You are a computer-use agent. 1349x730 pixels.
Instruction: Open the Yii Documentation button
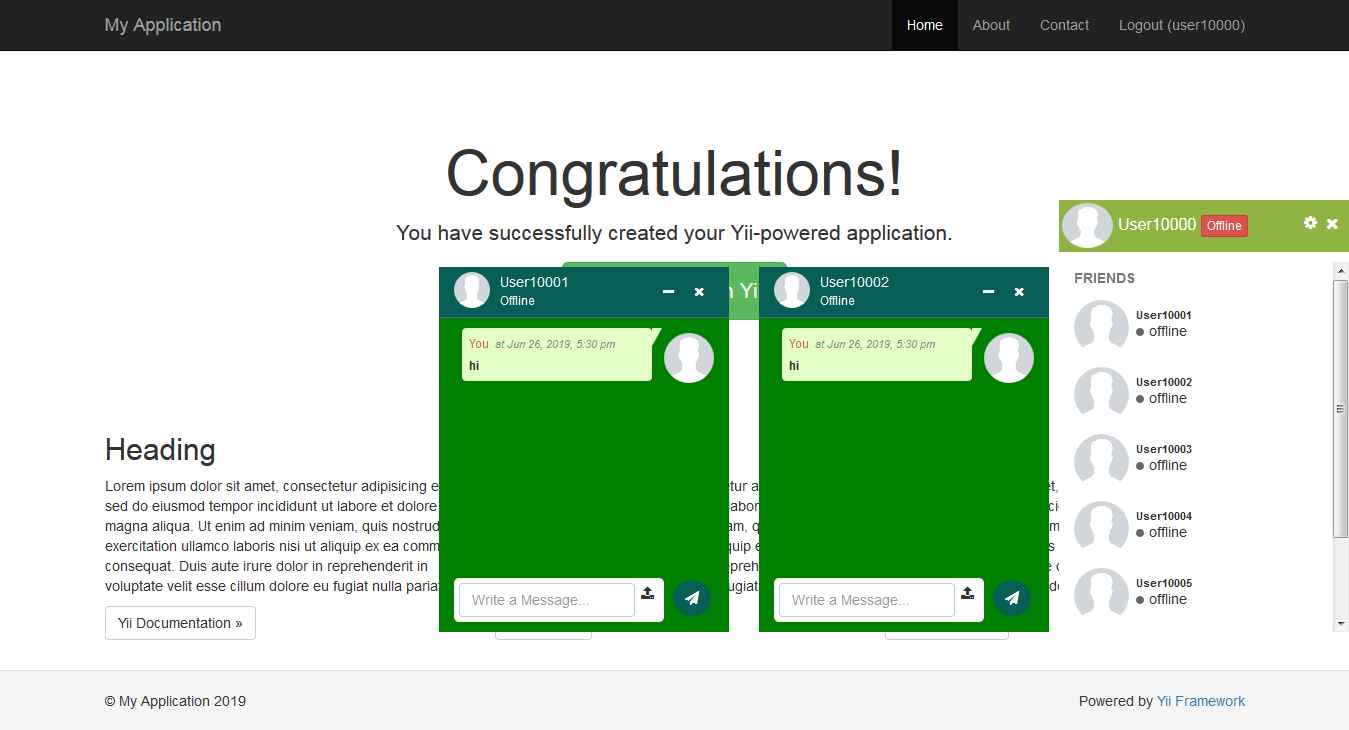pos(180,623)
